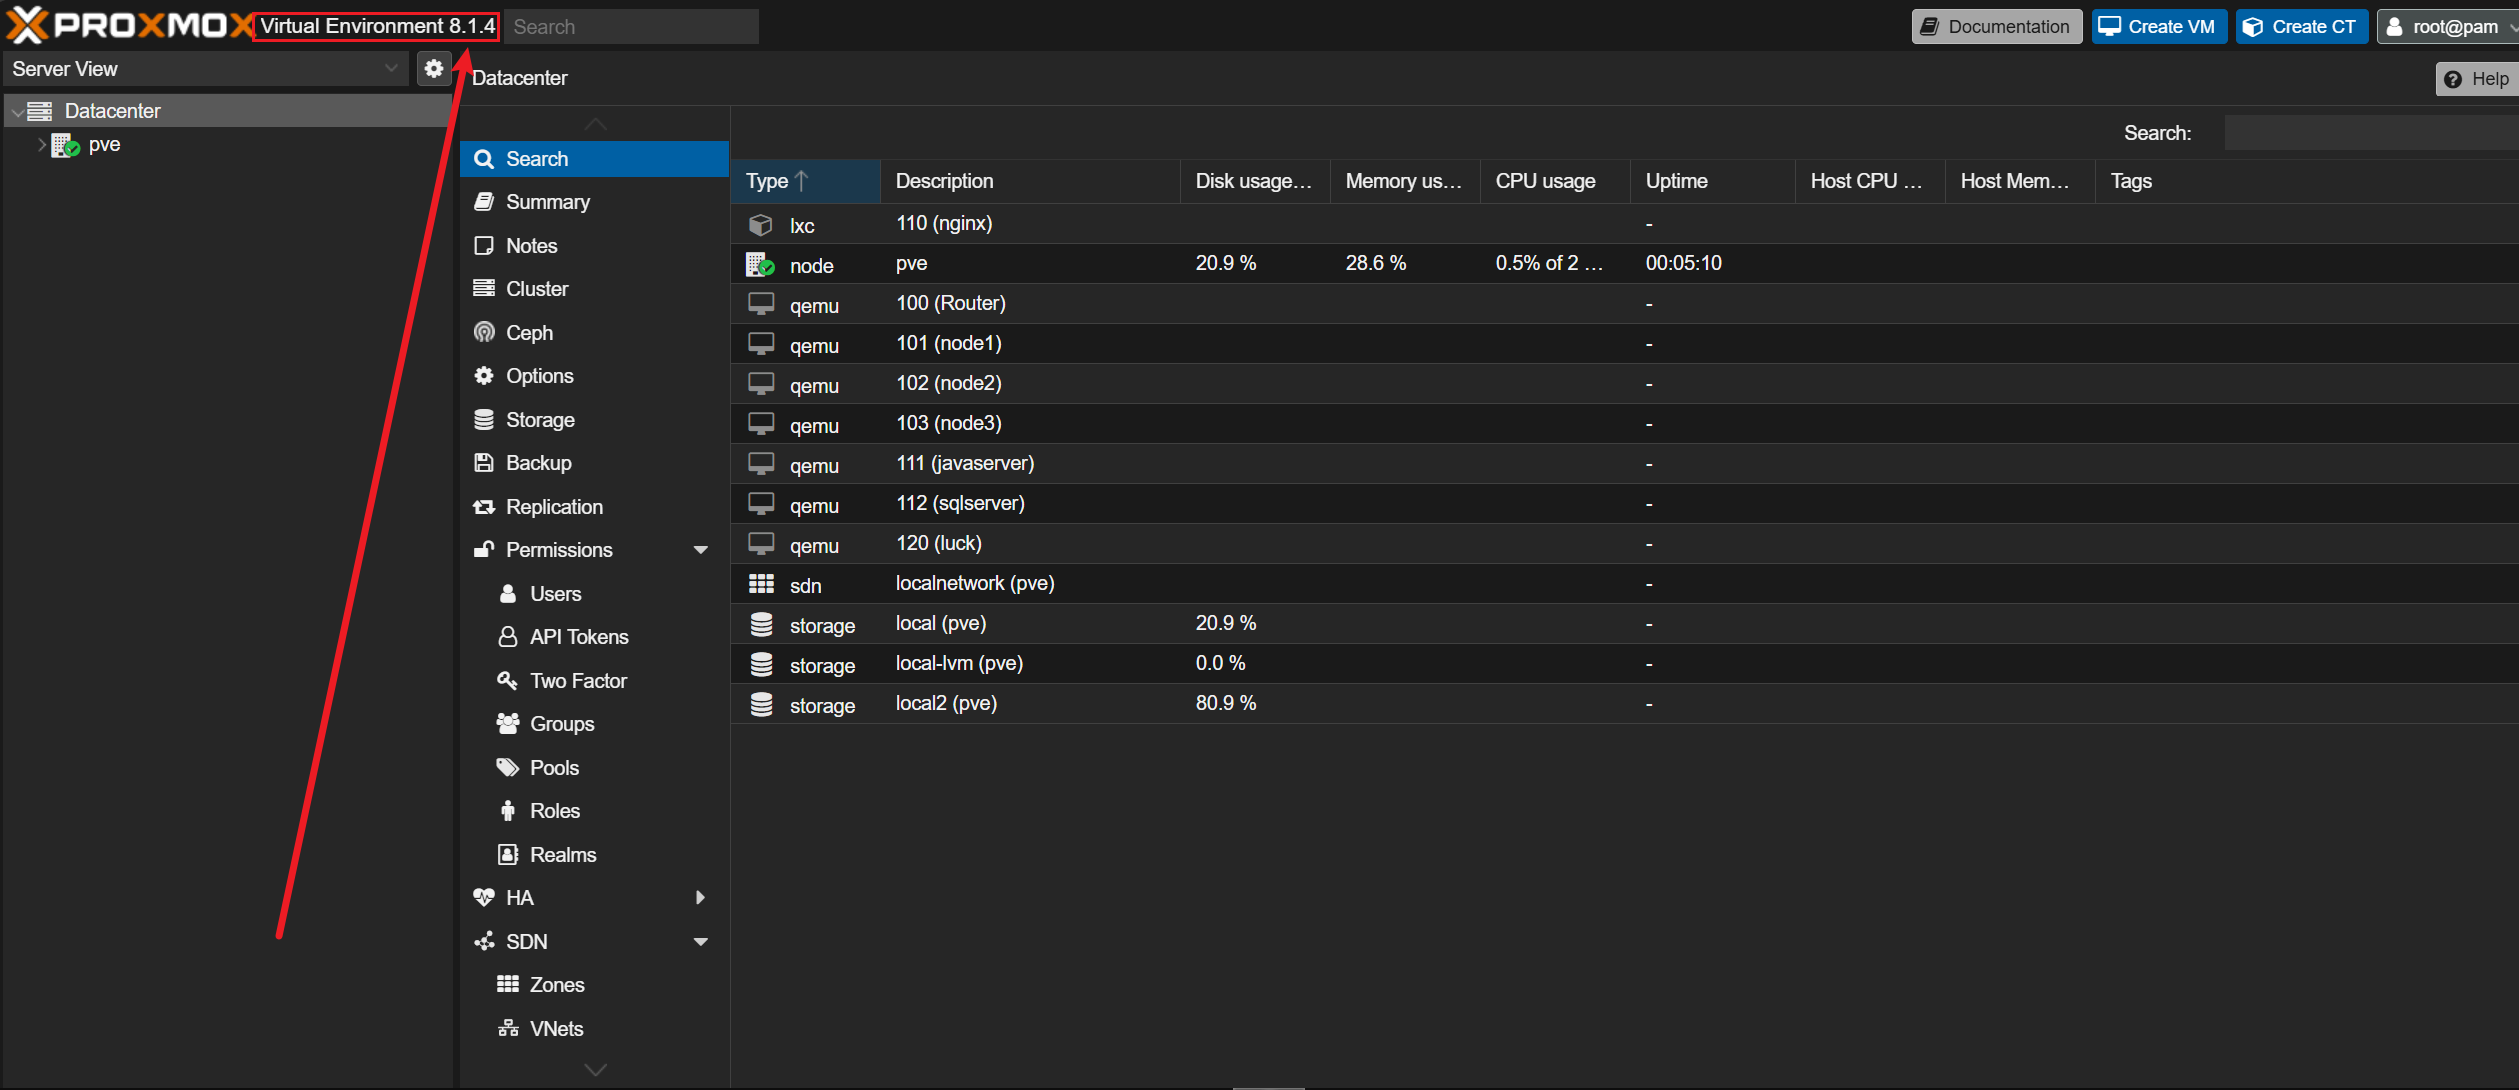Select the Backup menu item
The image size is (2519, 1090).
pos(538,463)
